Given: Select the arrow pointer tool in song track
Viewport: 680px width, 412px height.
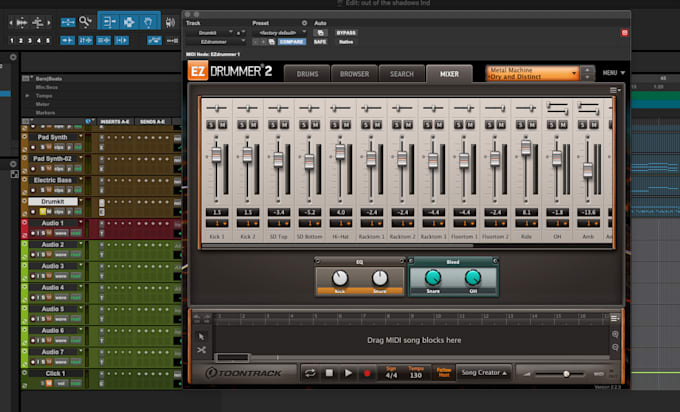Looking at the screenshot, I should pyautogui.click(x=201, y=335).
